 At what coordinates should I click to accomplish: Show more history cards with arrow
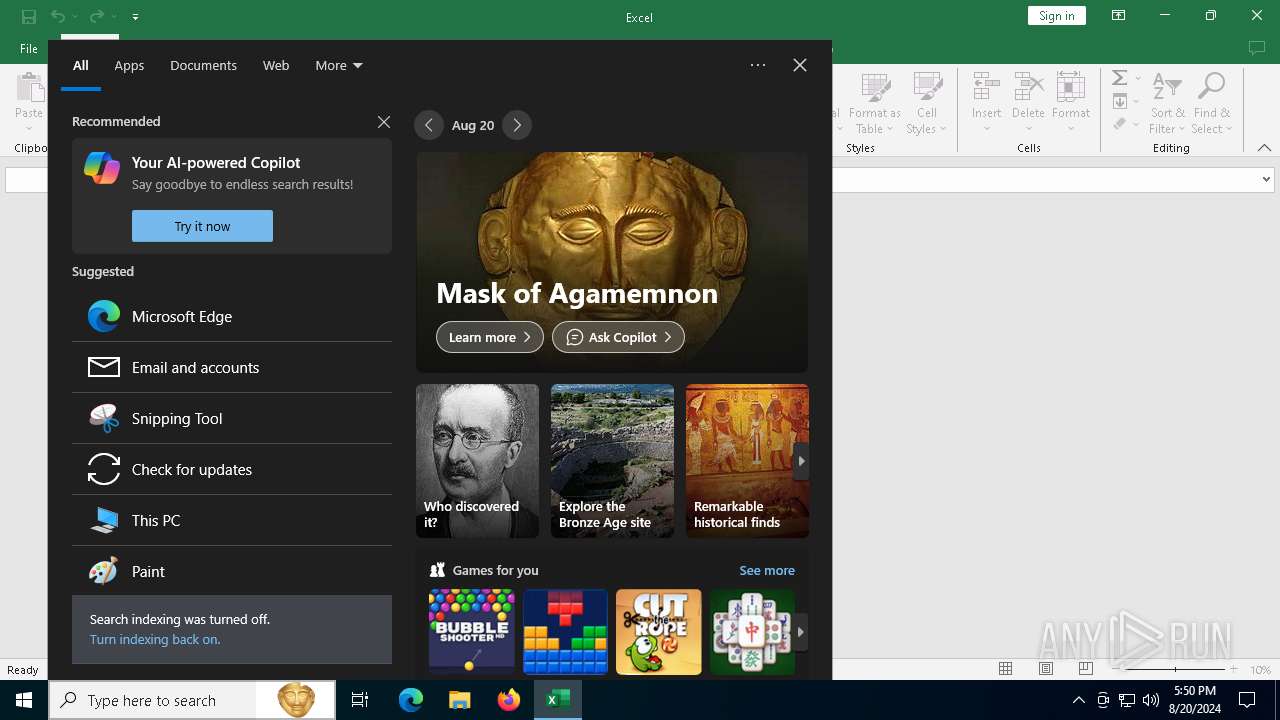click(801, 461)
